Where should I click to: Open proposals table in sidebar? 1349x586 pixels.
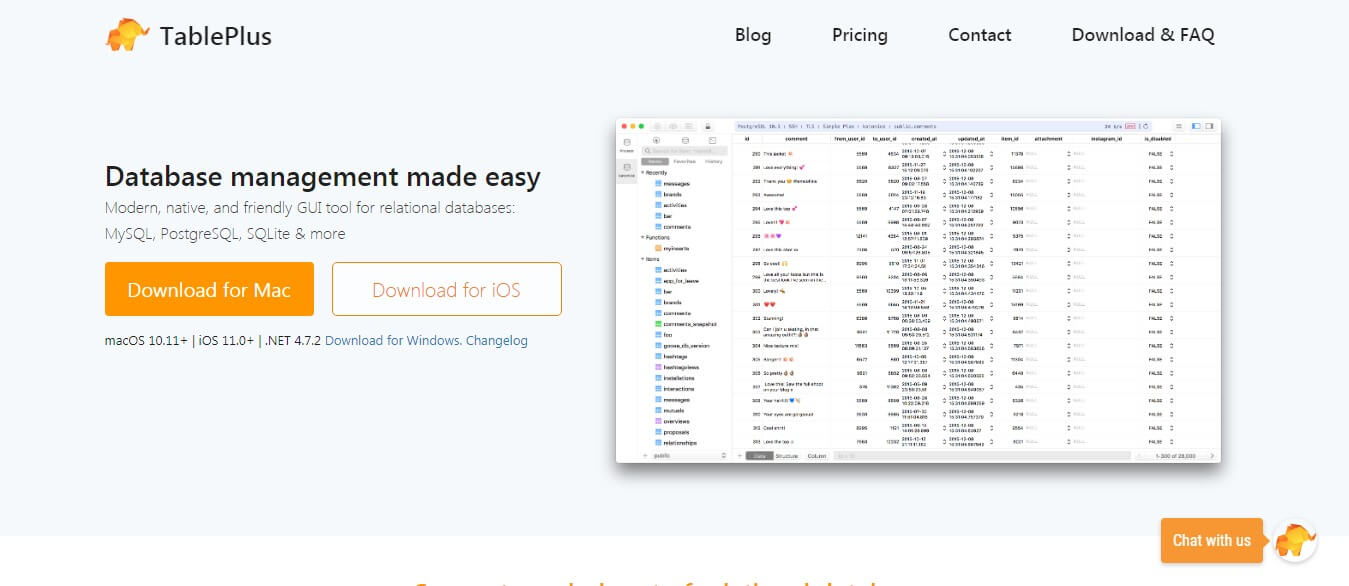coord(676,432)
